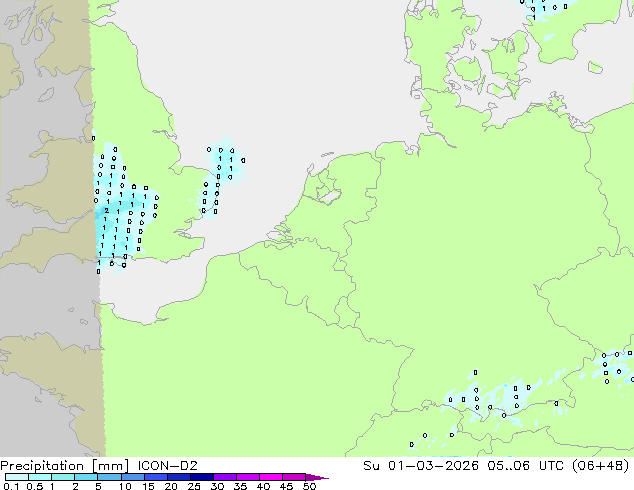Click the 10–15 mm legend swatch
Screen dimensions: 634x490
tap(132, 477)
